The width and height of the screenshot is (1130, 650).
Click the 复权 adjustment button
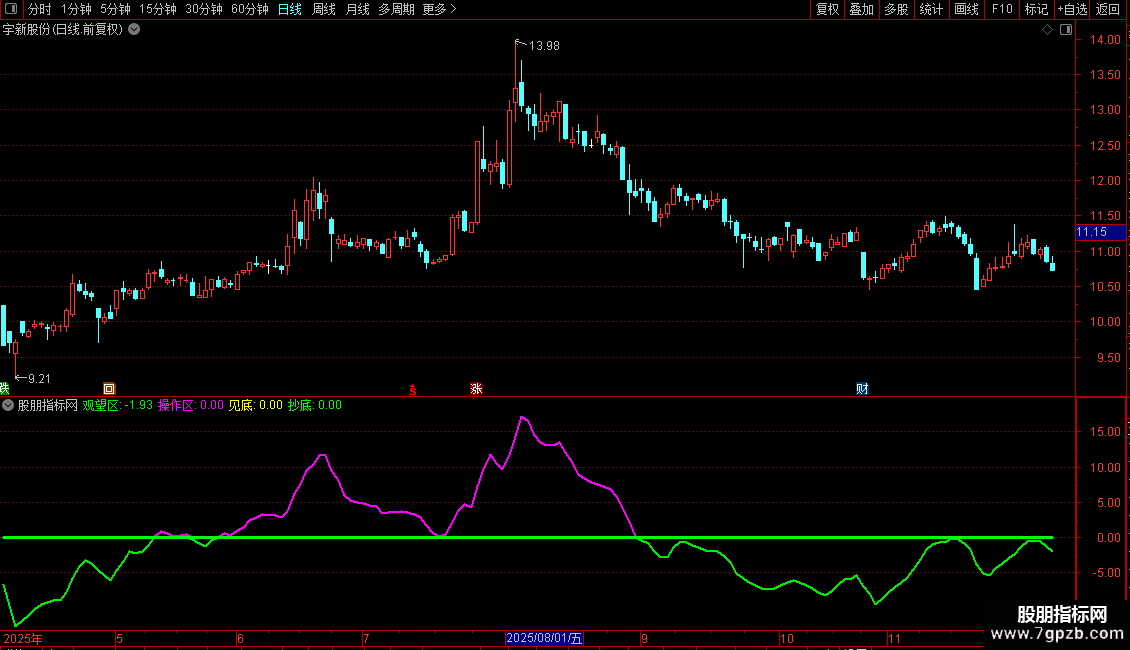point(827,9)
